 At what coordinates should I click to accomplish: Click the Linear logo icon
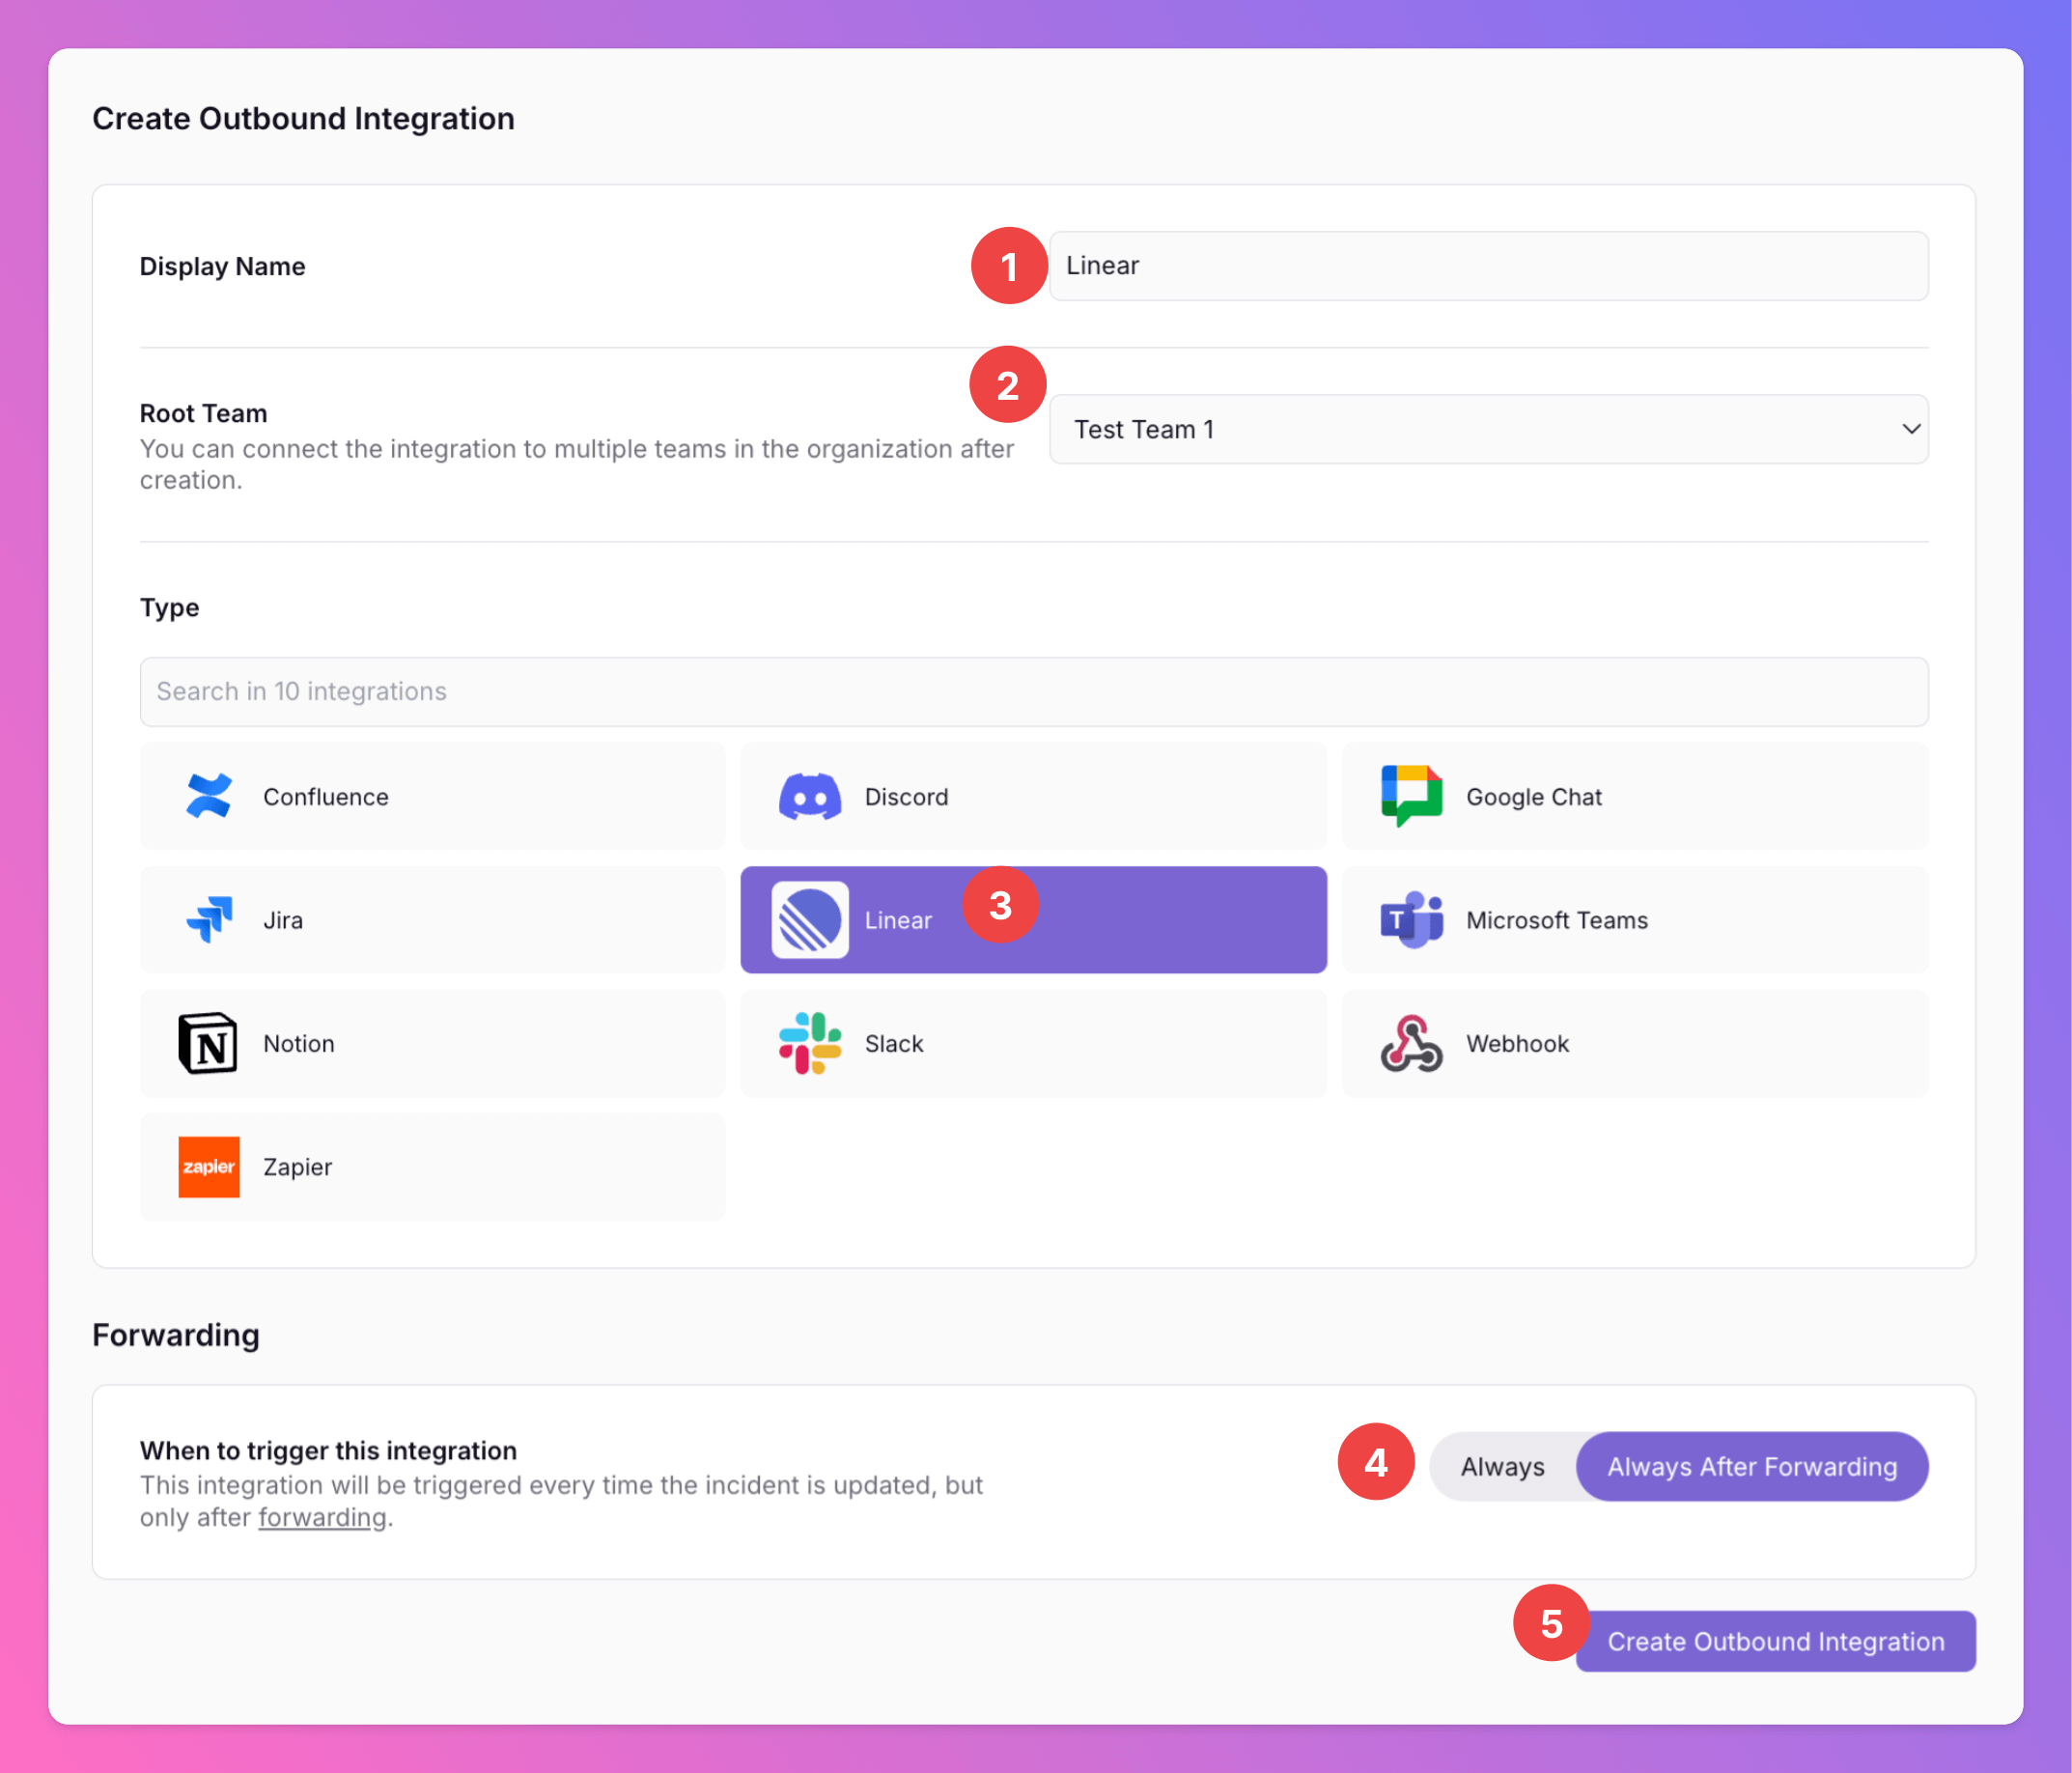coord(809,919)
